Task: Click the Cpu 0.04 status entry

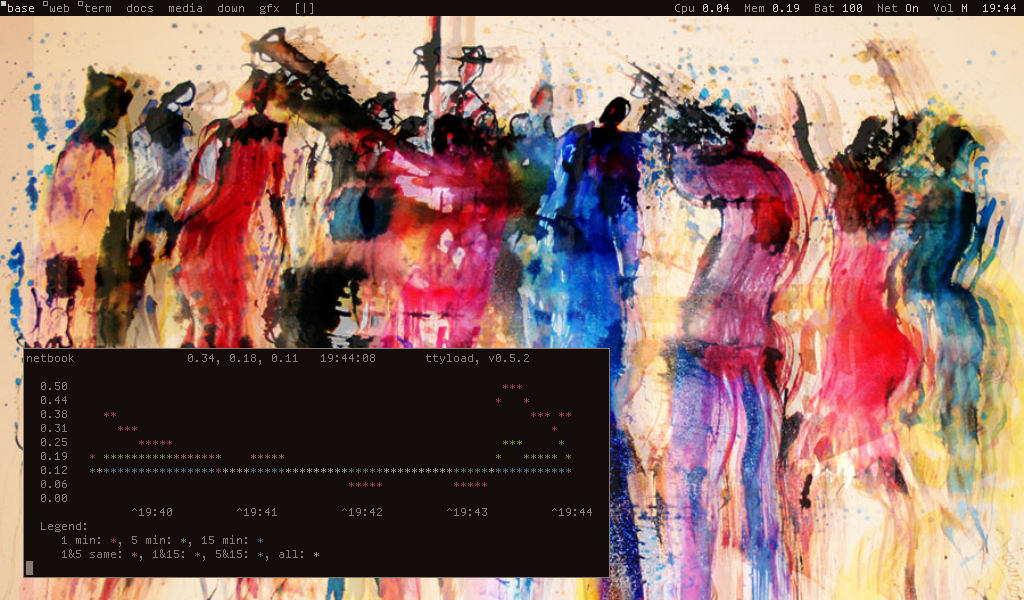Action: tap(702, 8)
